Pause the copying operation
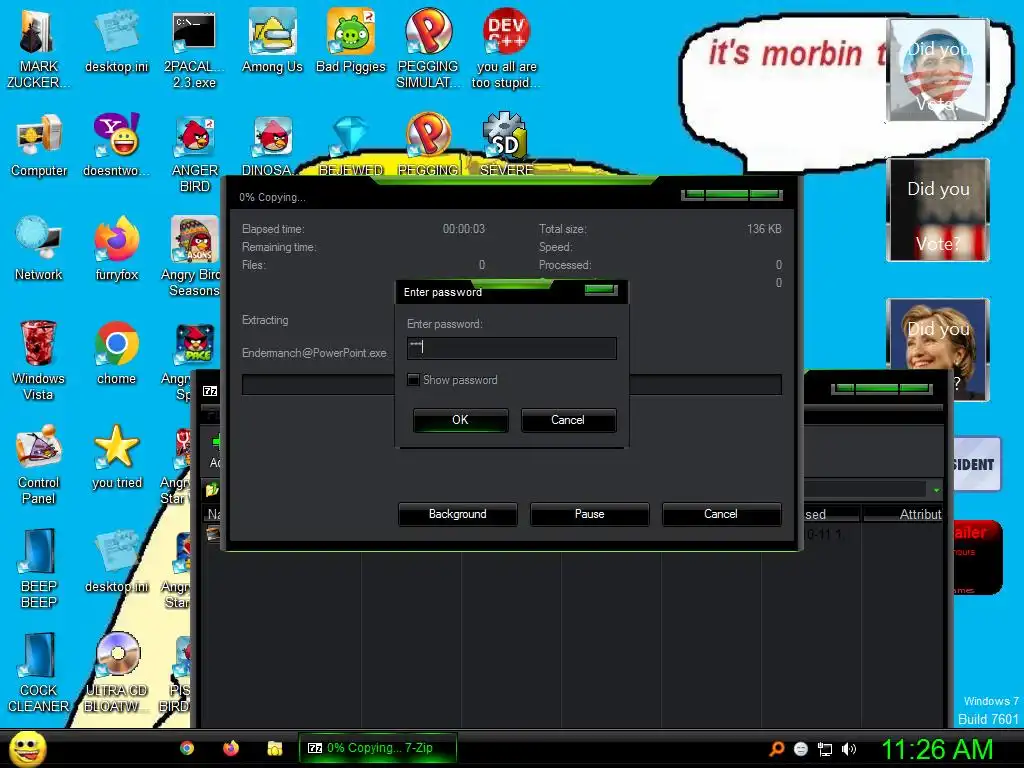Screen dimensions: 1024x768 (x=589, y=514)
